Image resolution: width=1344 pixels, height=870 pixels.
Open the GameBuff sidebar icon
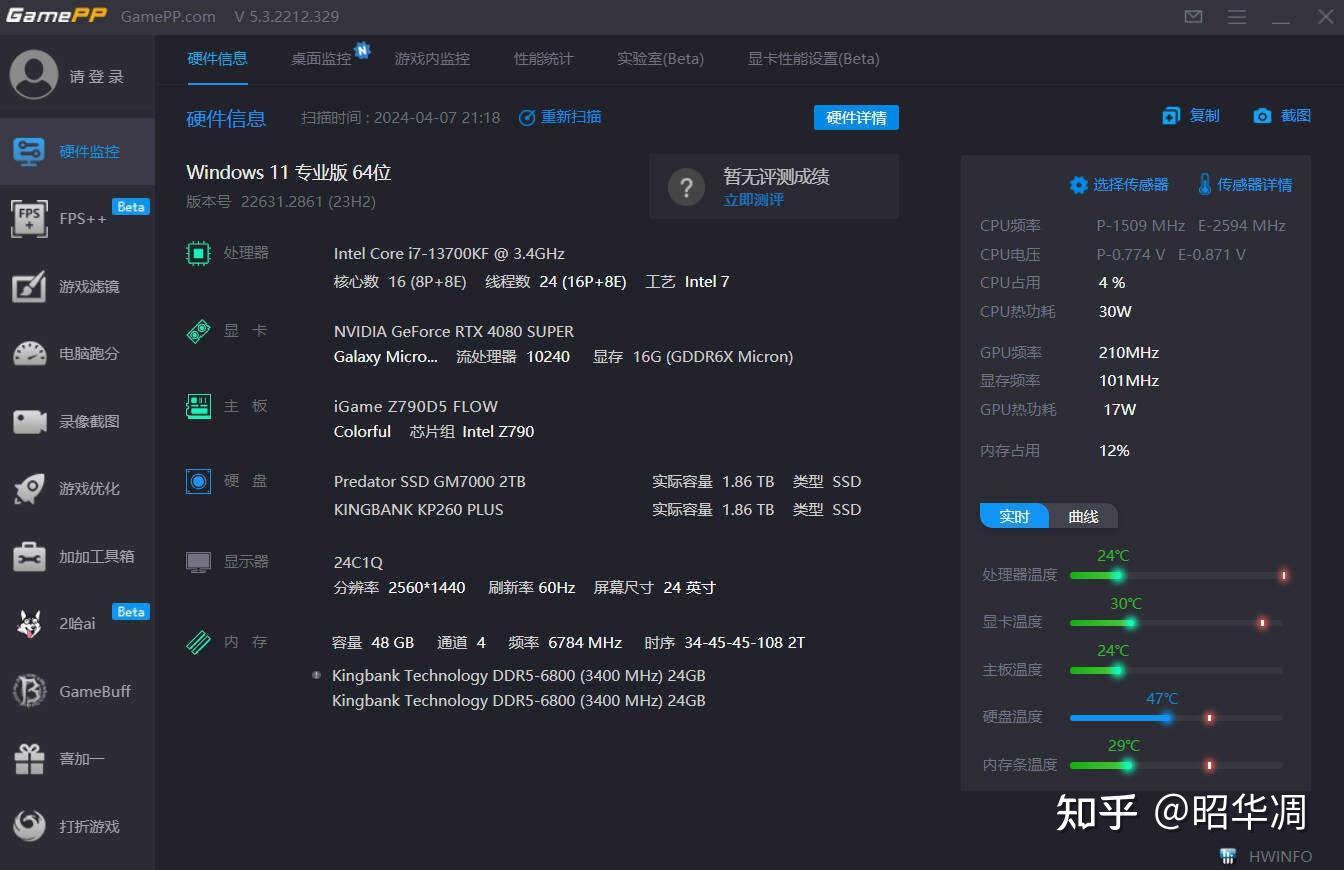point(29,691)
